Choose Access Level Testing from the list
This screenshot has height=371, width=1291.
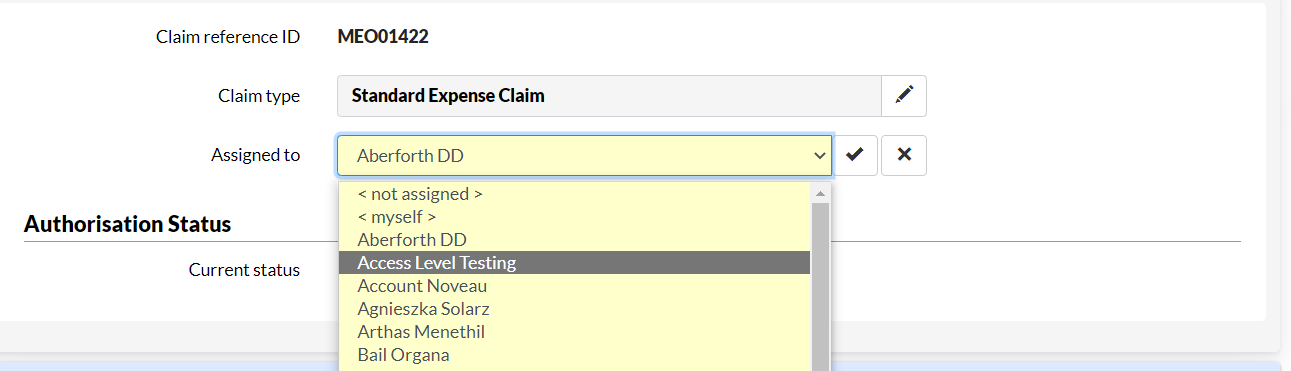(574, 263)
